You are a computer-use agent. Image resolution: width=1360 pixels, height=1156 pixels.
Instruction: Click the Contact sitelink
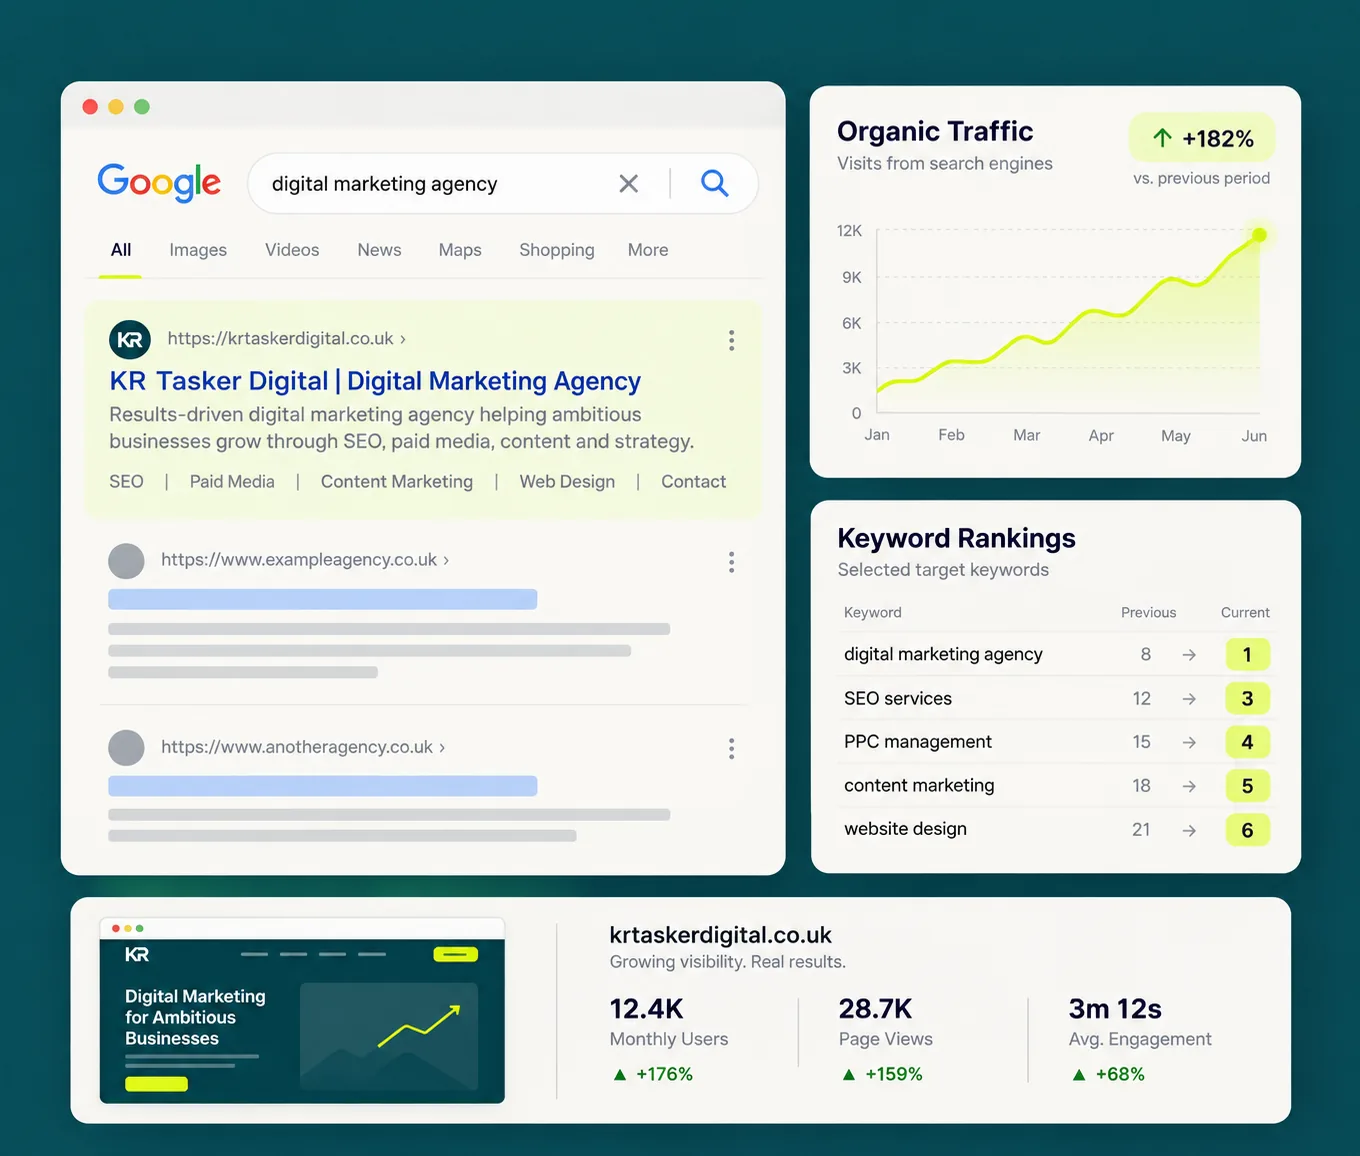click(x=693, y=482)
